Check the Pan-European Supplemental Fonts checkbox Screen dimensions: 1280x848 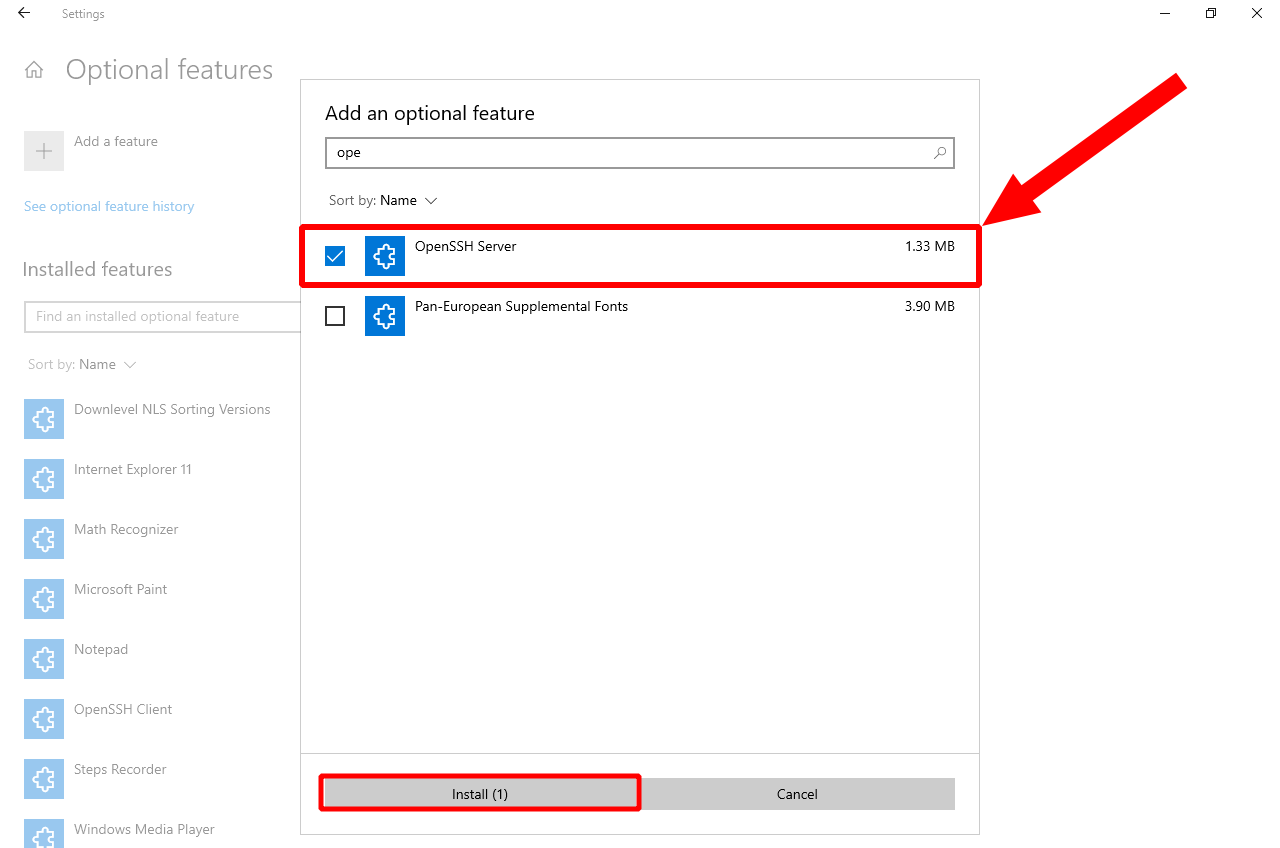[x=335, y=316]
